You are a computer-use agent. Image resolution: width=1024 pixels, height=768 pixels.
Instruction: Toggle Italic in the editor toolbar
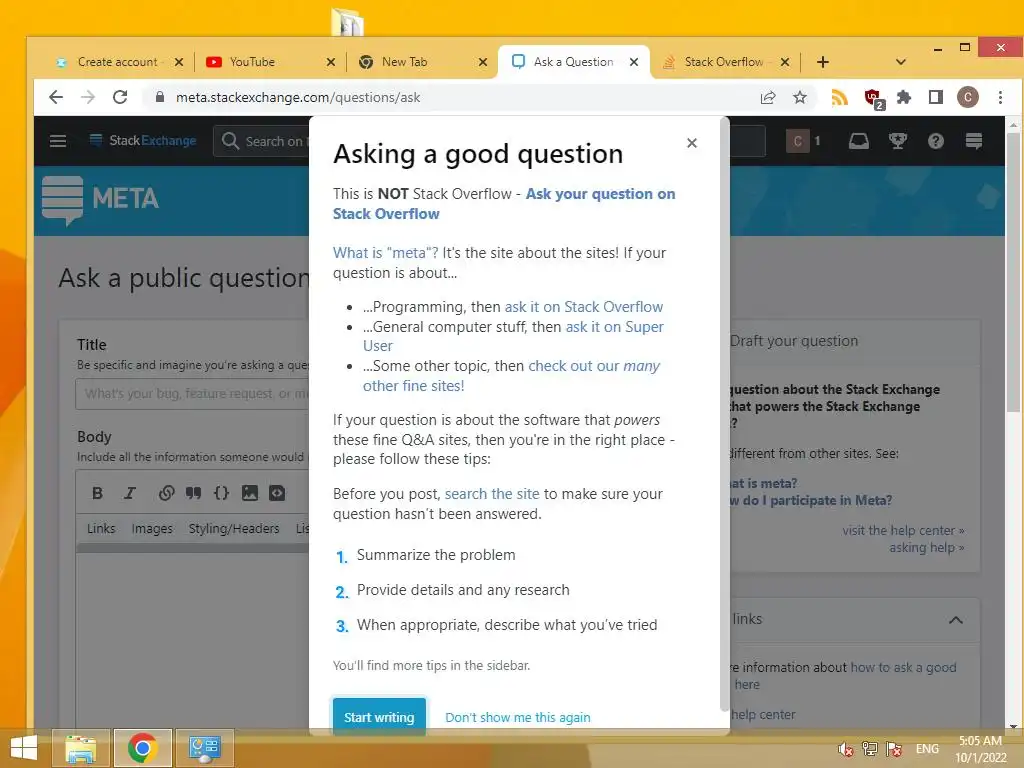click(x=129, y=493)
